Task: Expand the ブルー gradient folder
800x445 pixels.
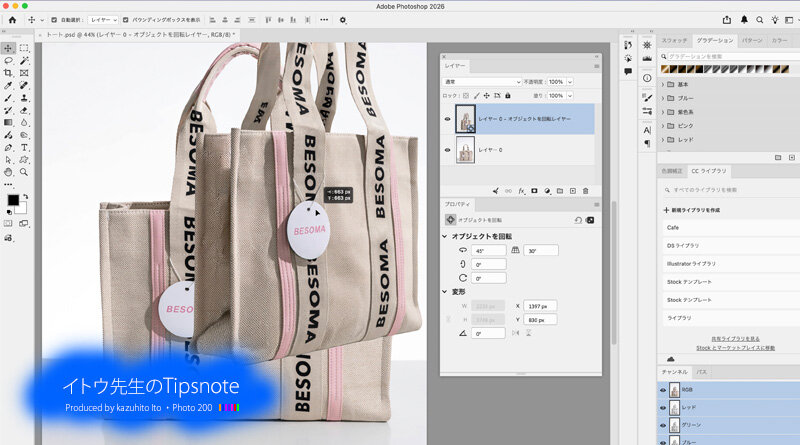Action: click(x=663, y=98)
